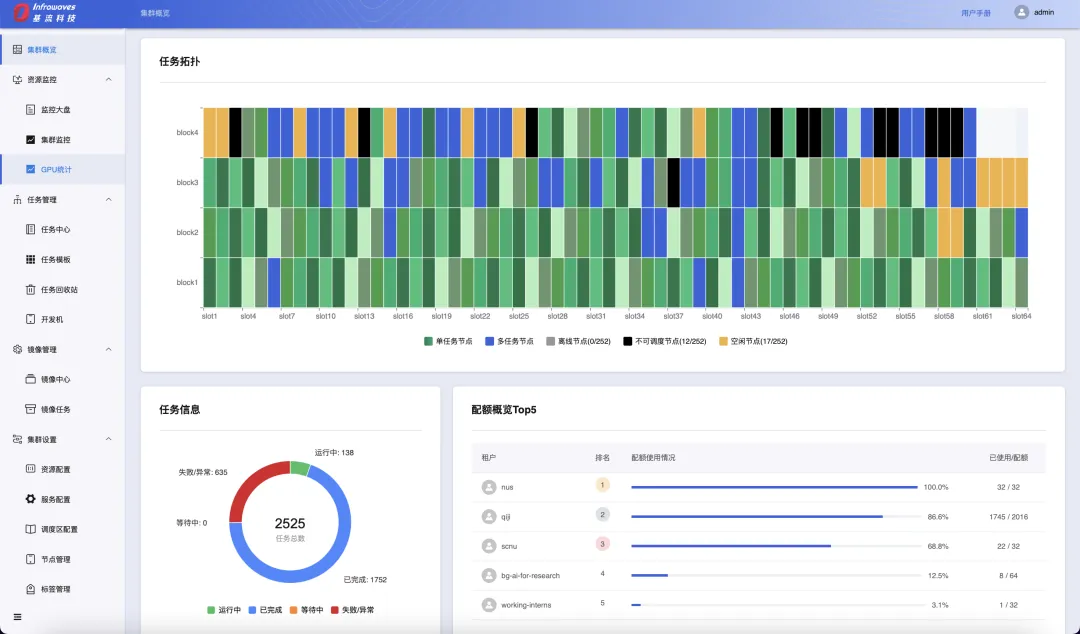Click the 已使用/配额 column header

pyautogui.click(x=1008, y=458)
